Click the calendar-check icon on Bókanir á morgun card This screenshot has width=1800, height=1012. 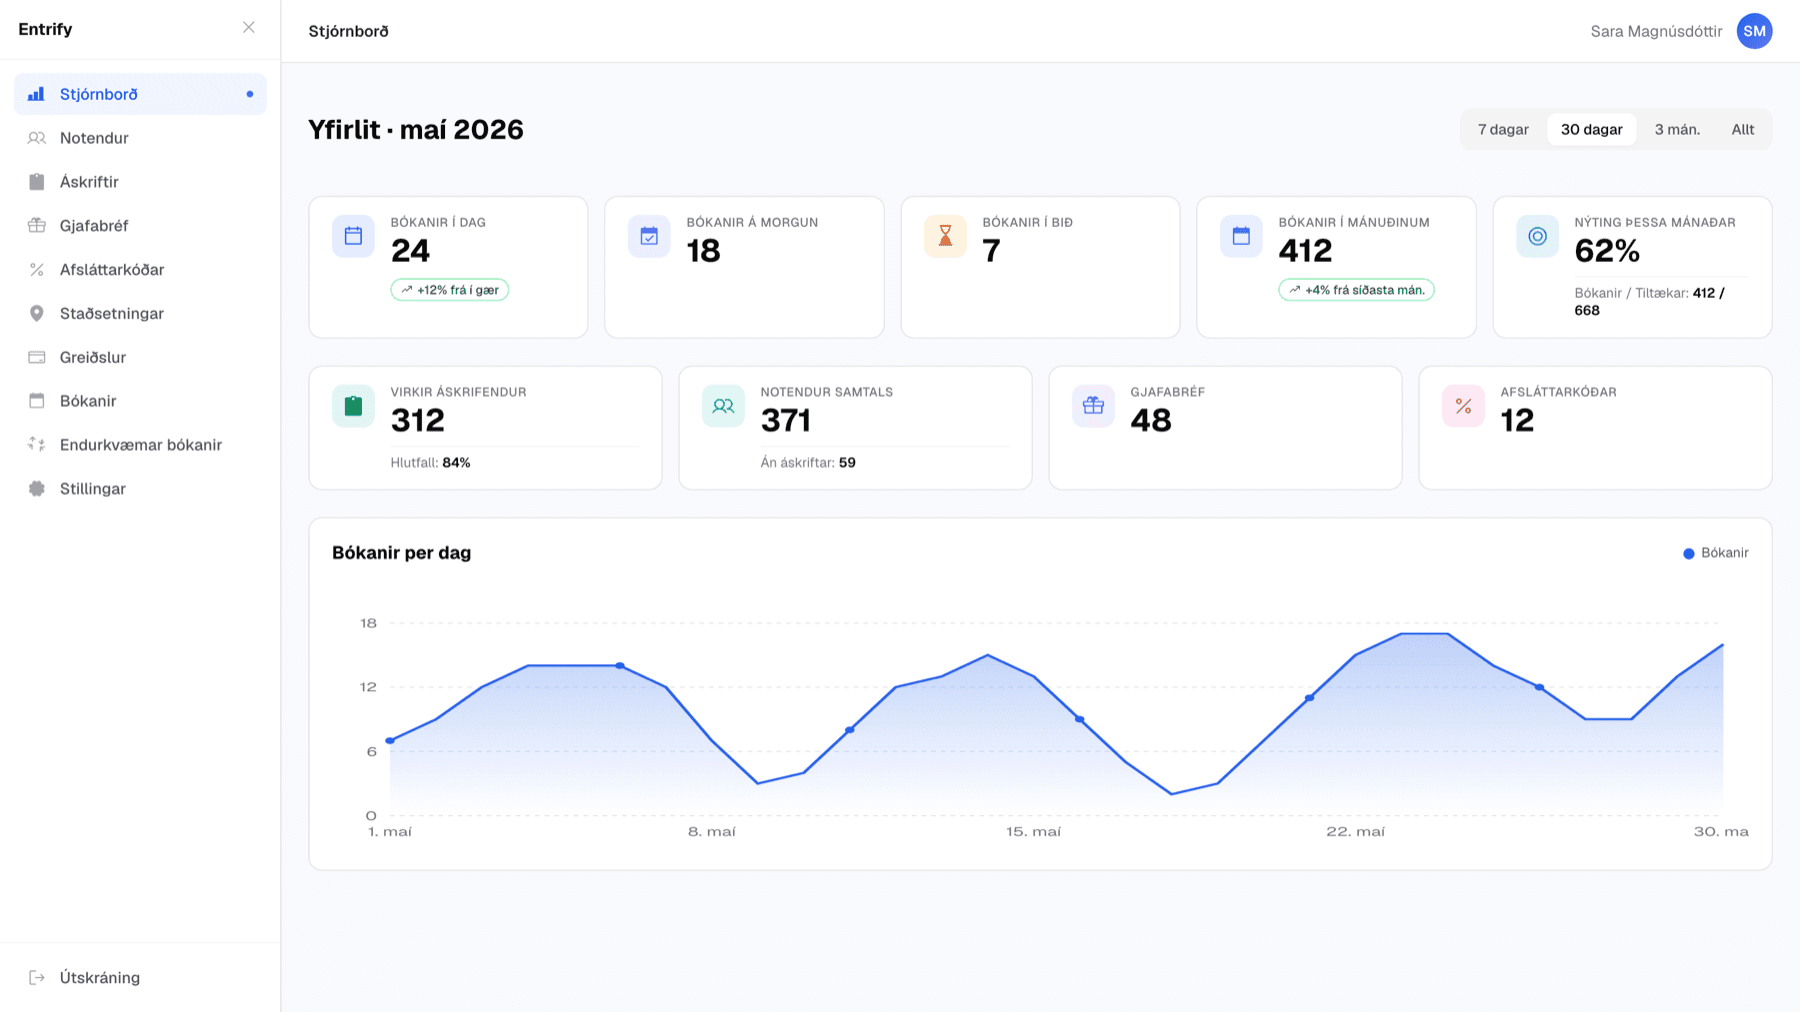649,236
